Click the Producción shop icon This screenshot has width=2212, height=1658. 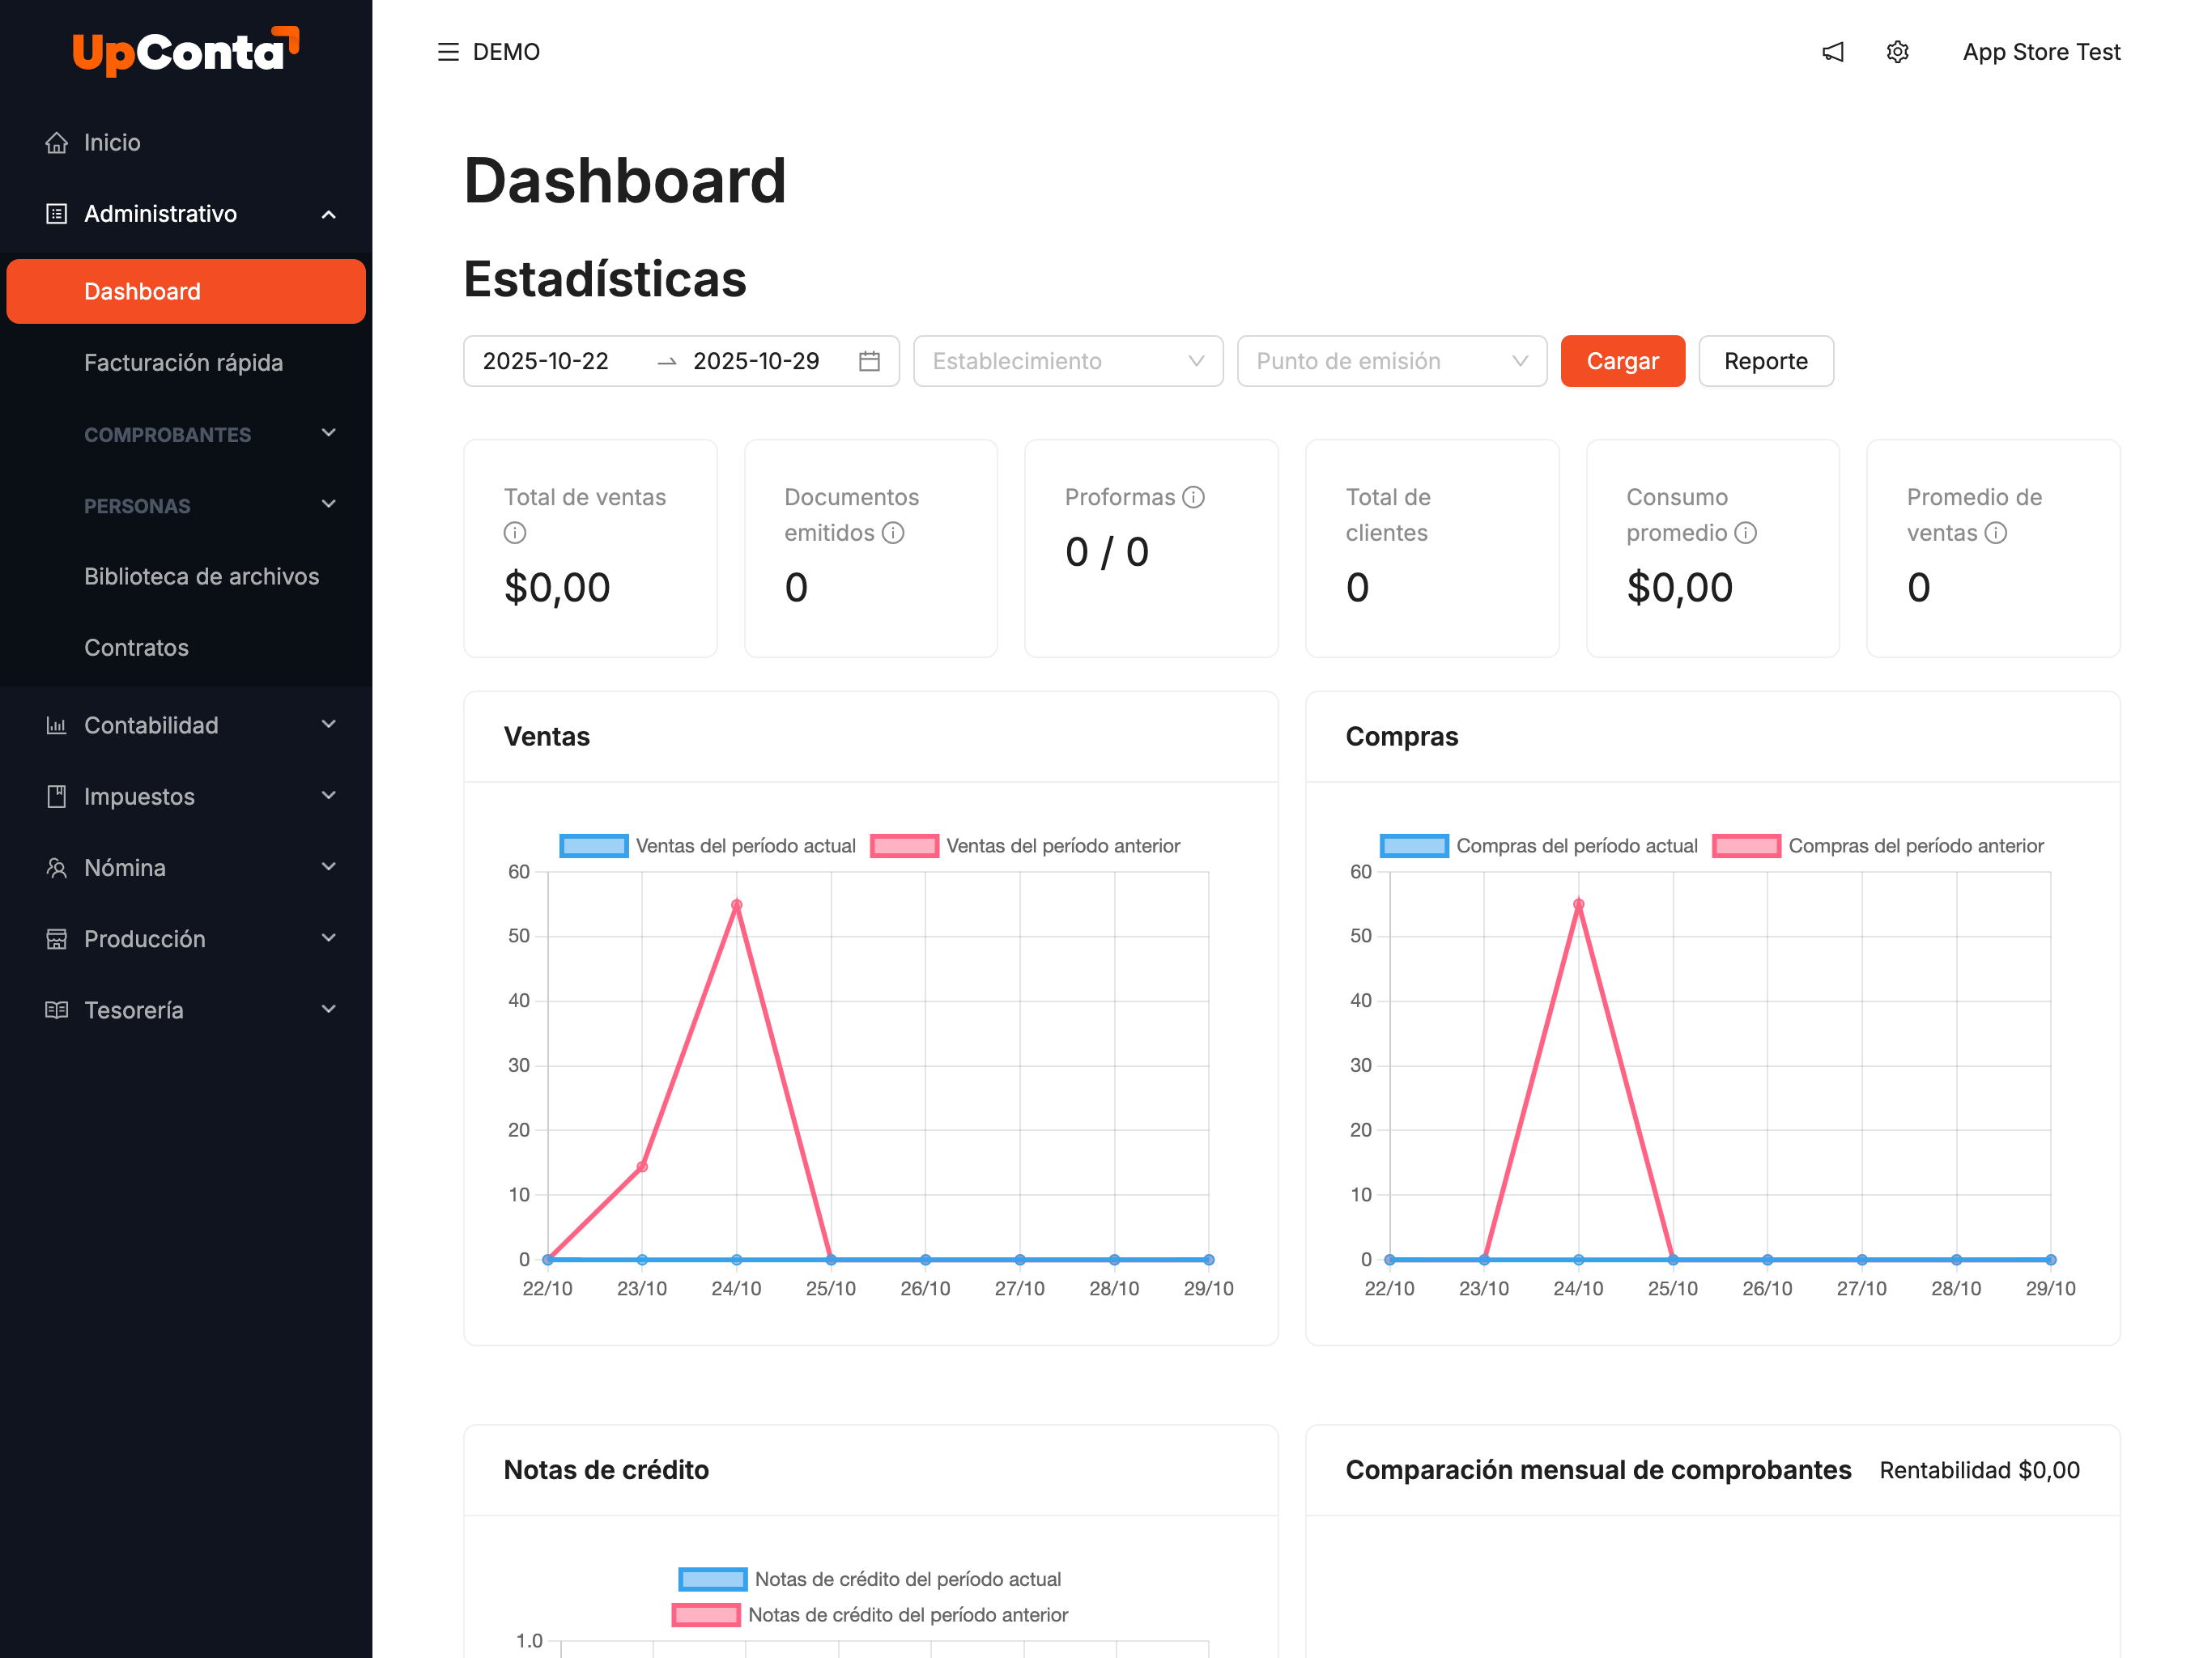pyautogui.click(x=57, y=939)
